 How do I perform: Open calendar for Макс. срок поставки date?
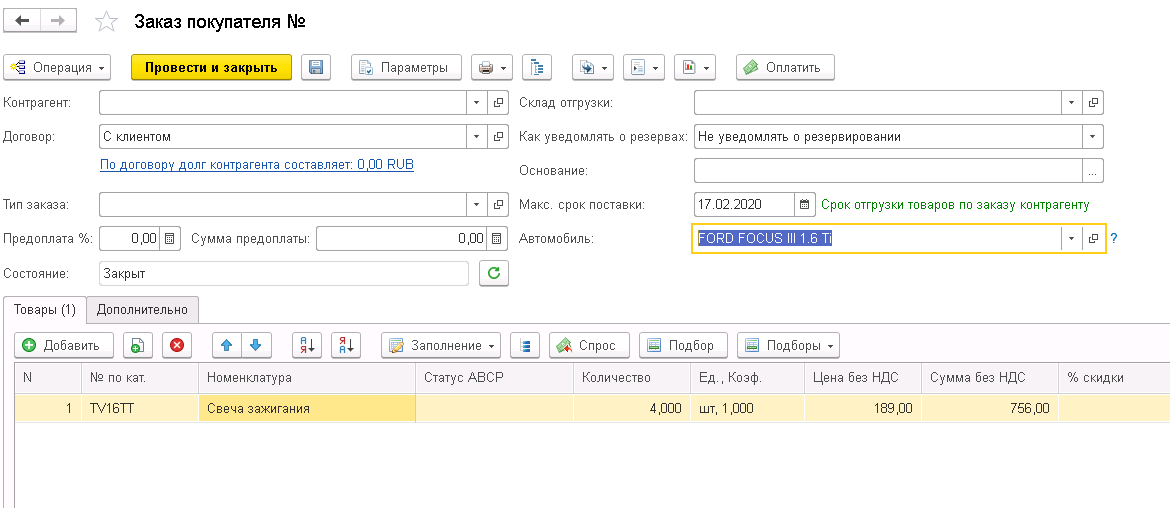pos(804,204)
